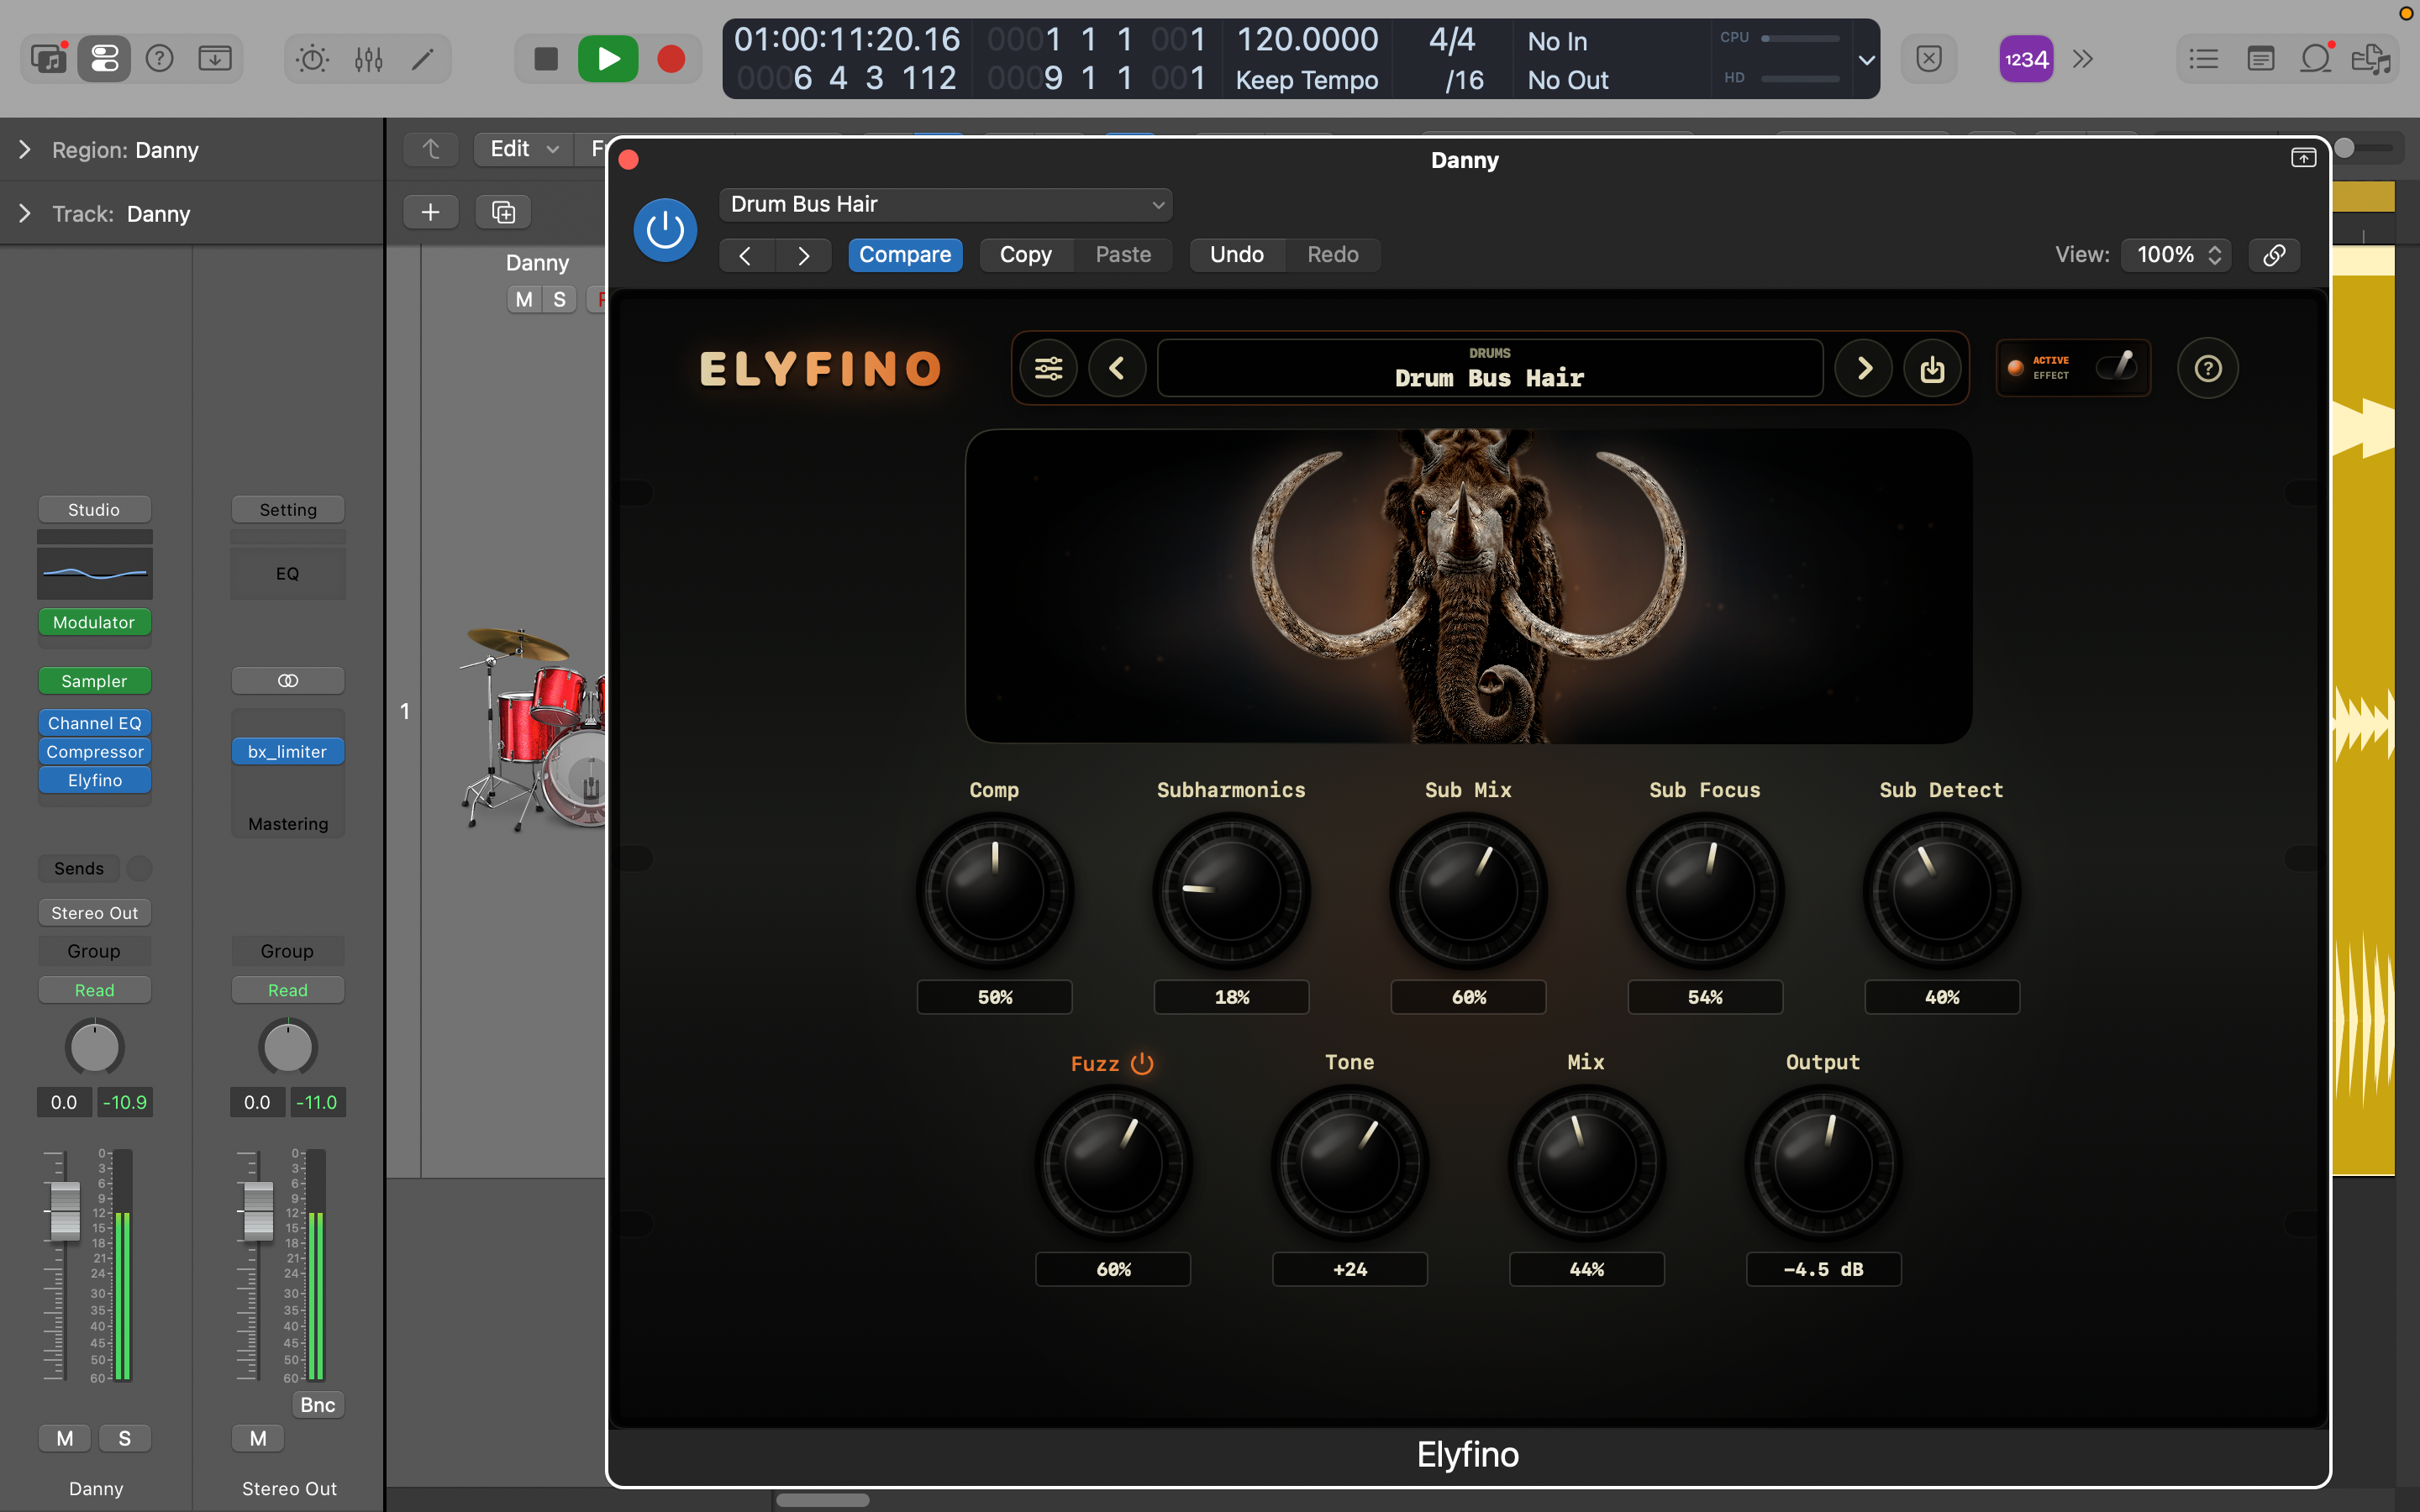Viewport: 2420px width, 1512px height.
Task: Go to next Elyfino preset arrow
Action: (1864, 369)
